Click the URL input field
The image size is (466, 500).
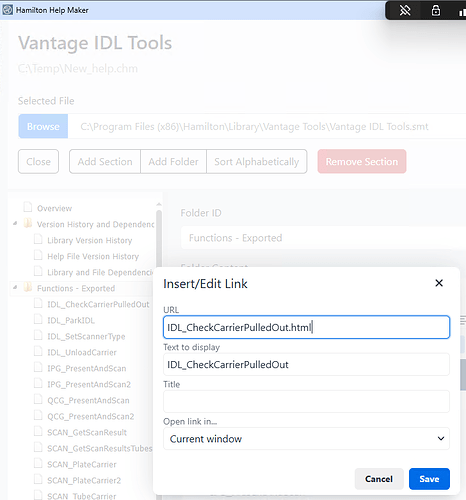(306, 327)
